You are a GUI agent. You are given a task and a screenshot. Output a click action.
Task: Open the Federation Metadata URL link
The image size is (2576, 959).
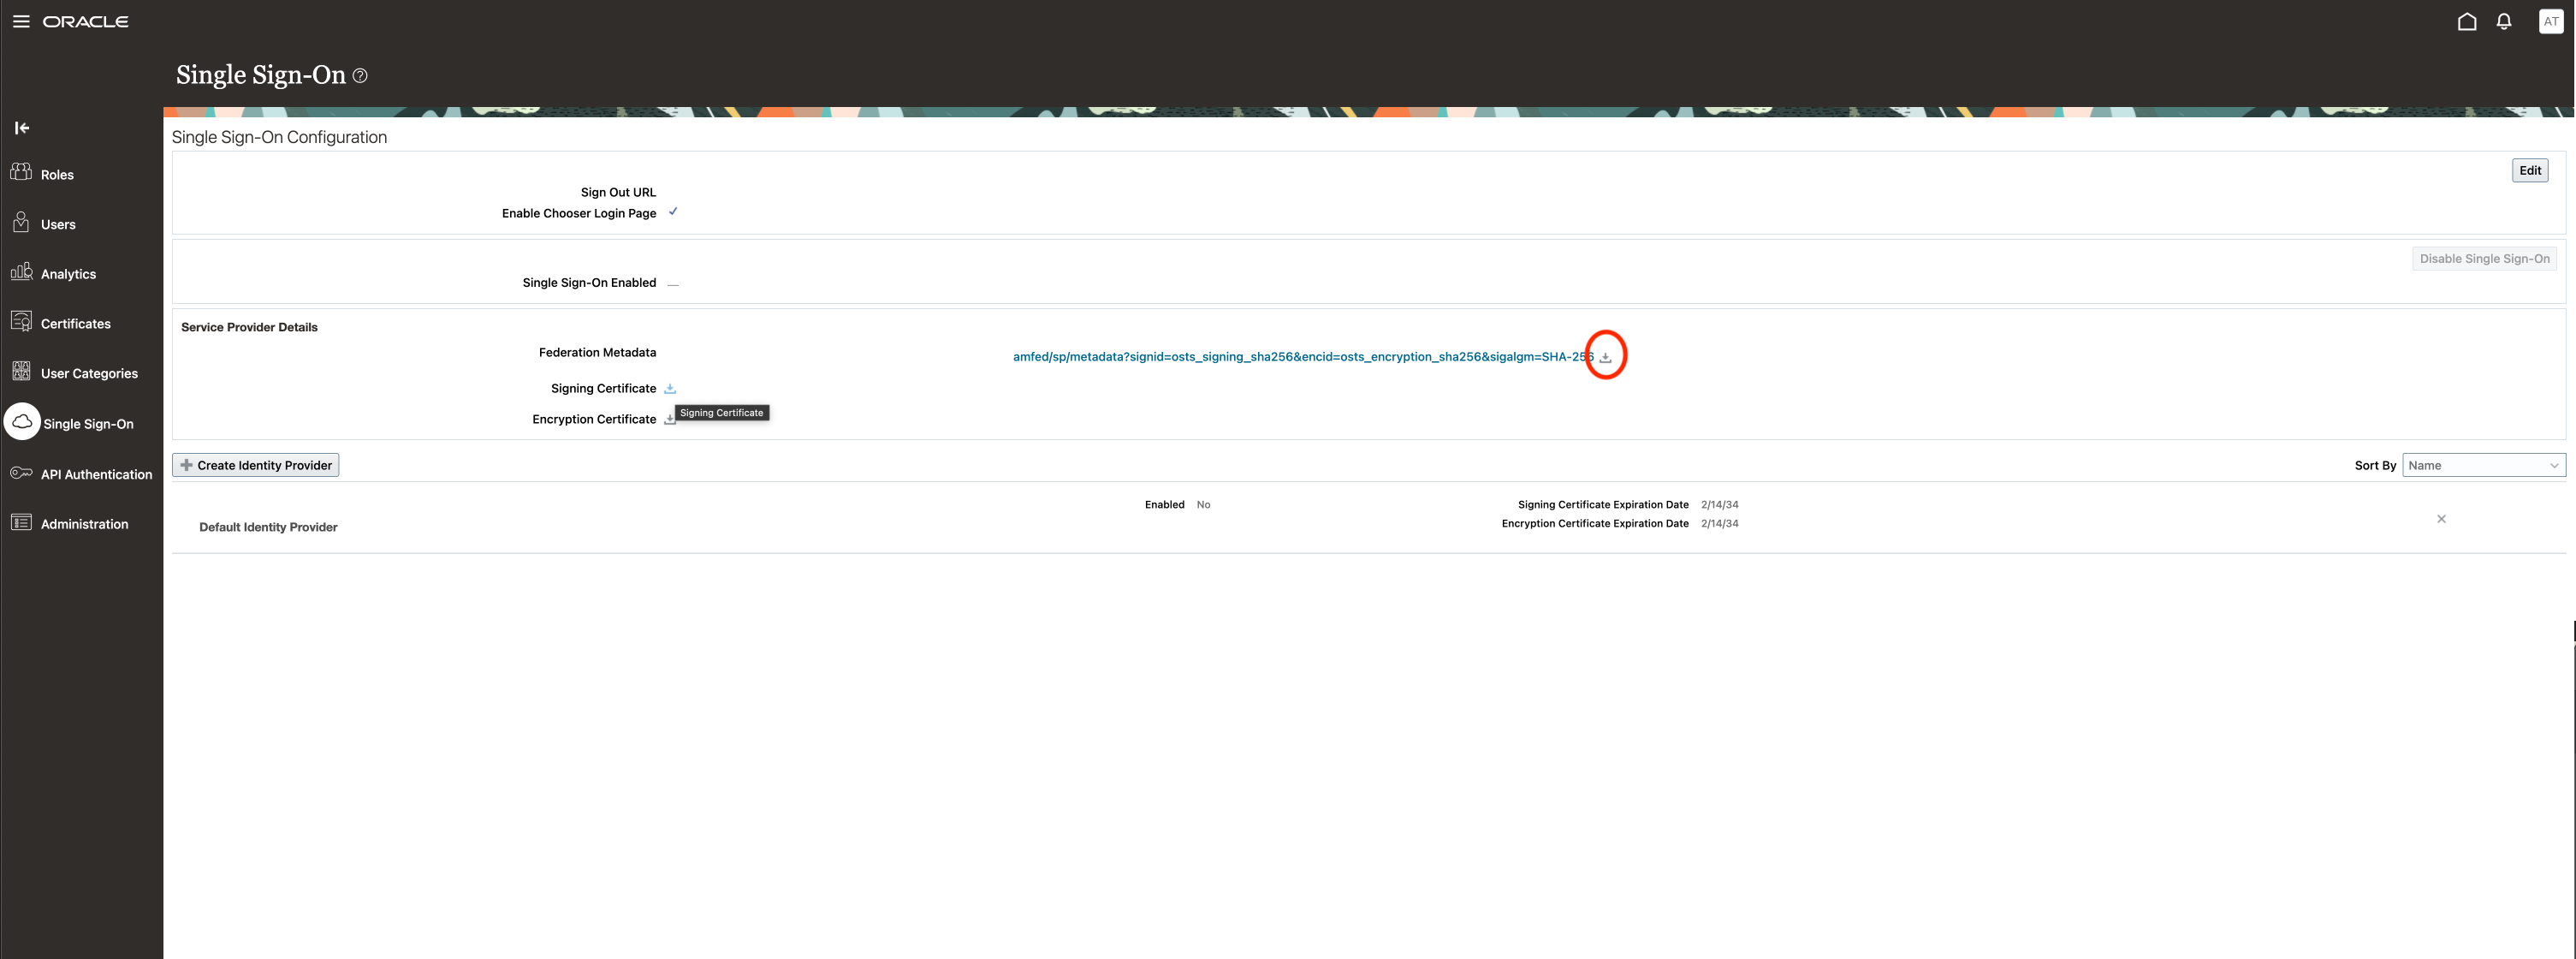tap(1300, 357)
